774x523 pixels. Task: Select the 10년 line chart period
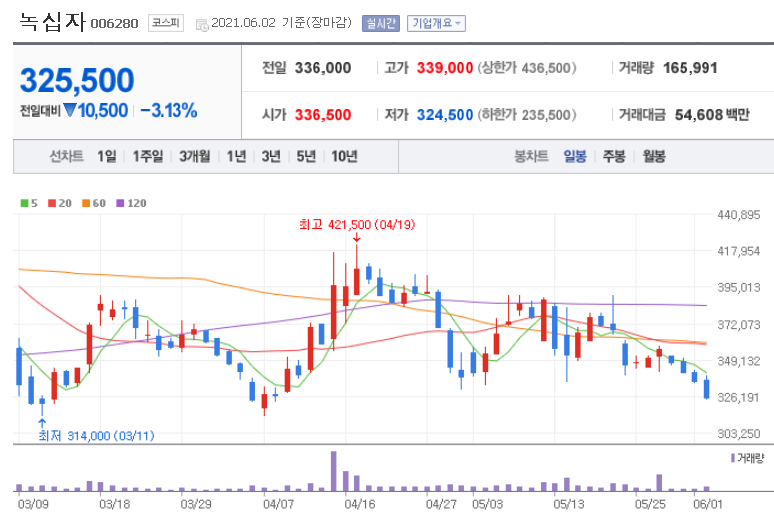click(344, 156)
